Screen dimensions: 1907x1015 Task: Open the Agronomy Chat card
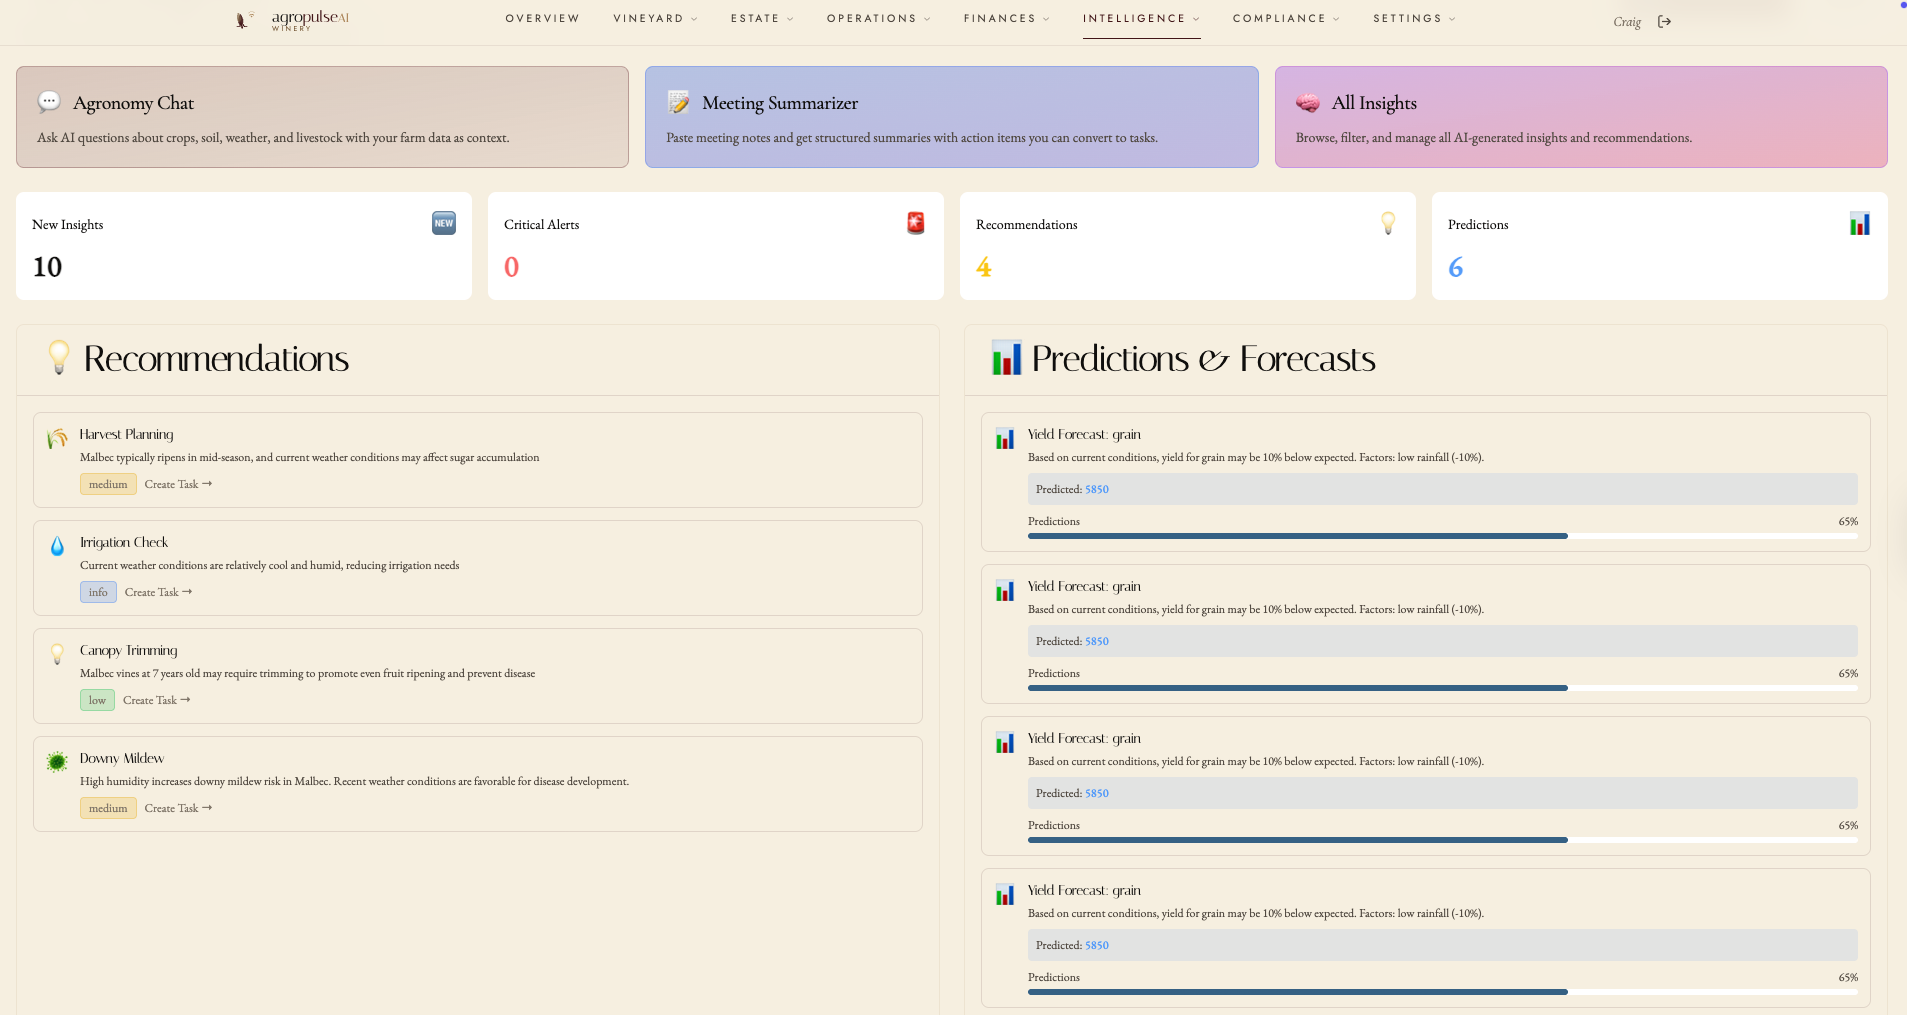322,117
